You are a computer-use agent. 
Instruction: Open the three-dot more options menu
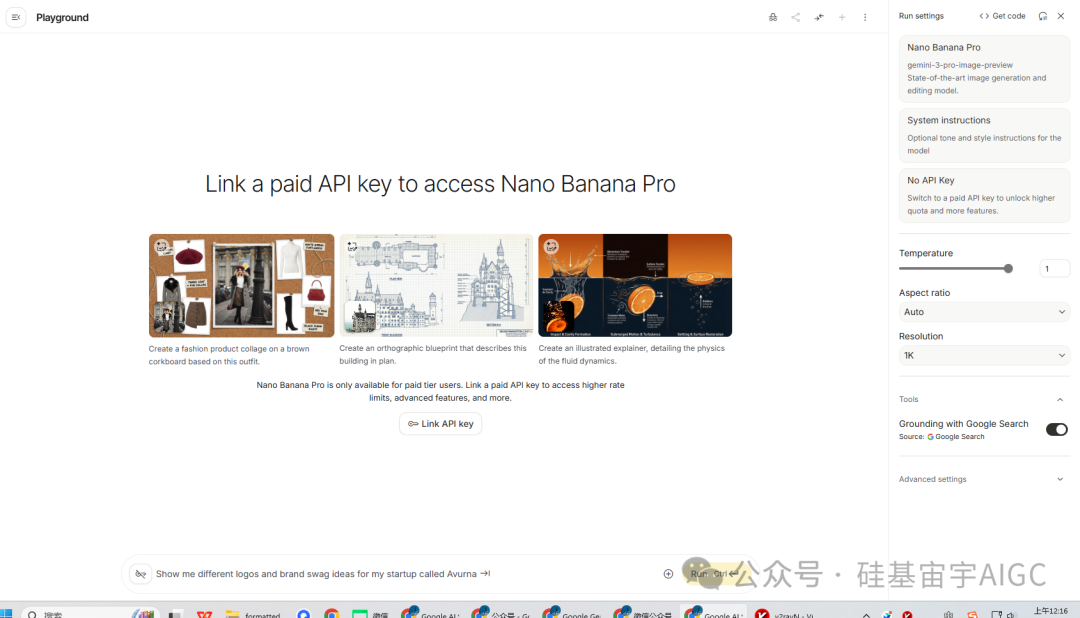coord(865,17)
